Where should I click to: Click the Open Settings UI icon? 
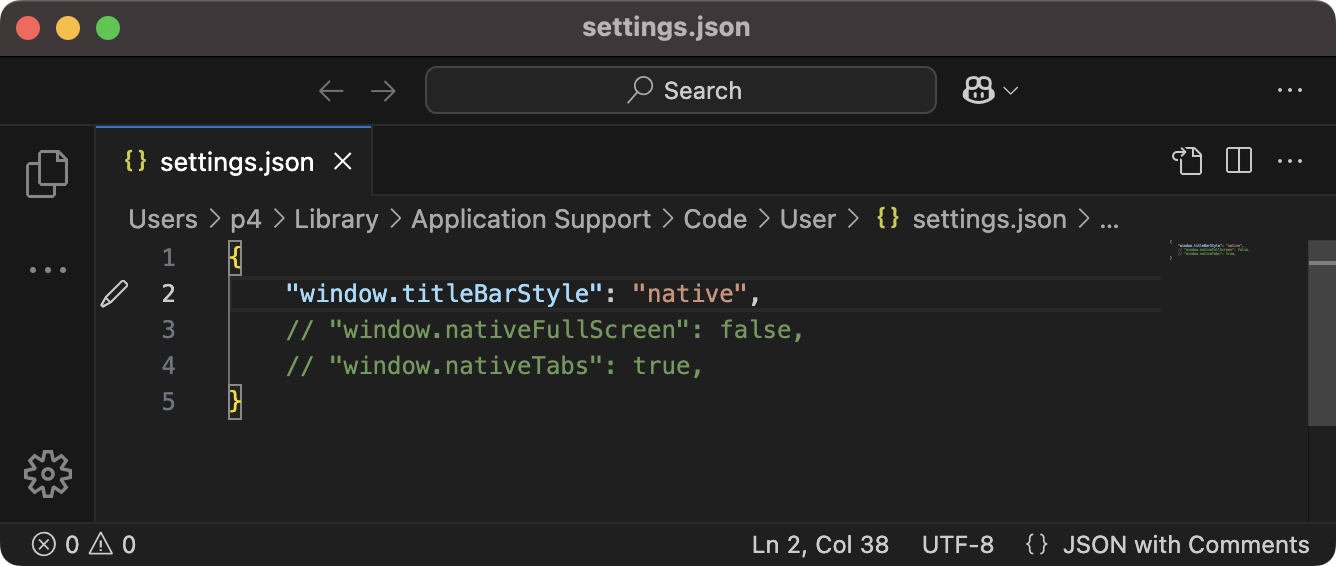(1187, 161)
